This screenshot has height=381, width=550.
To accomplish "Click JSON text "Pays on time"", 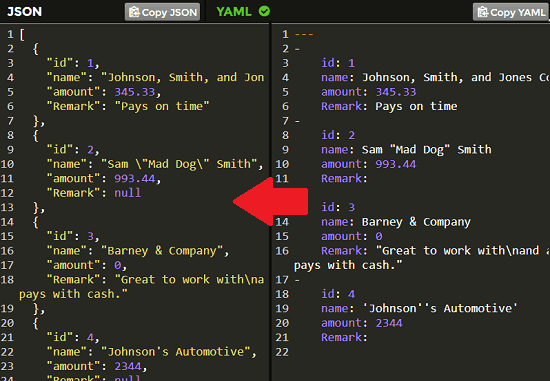I will 162,106.
